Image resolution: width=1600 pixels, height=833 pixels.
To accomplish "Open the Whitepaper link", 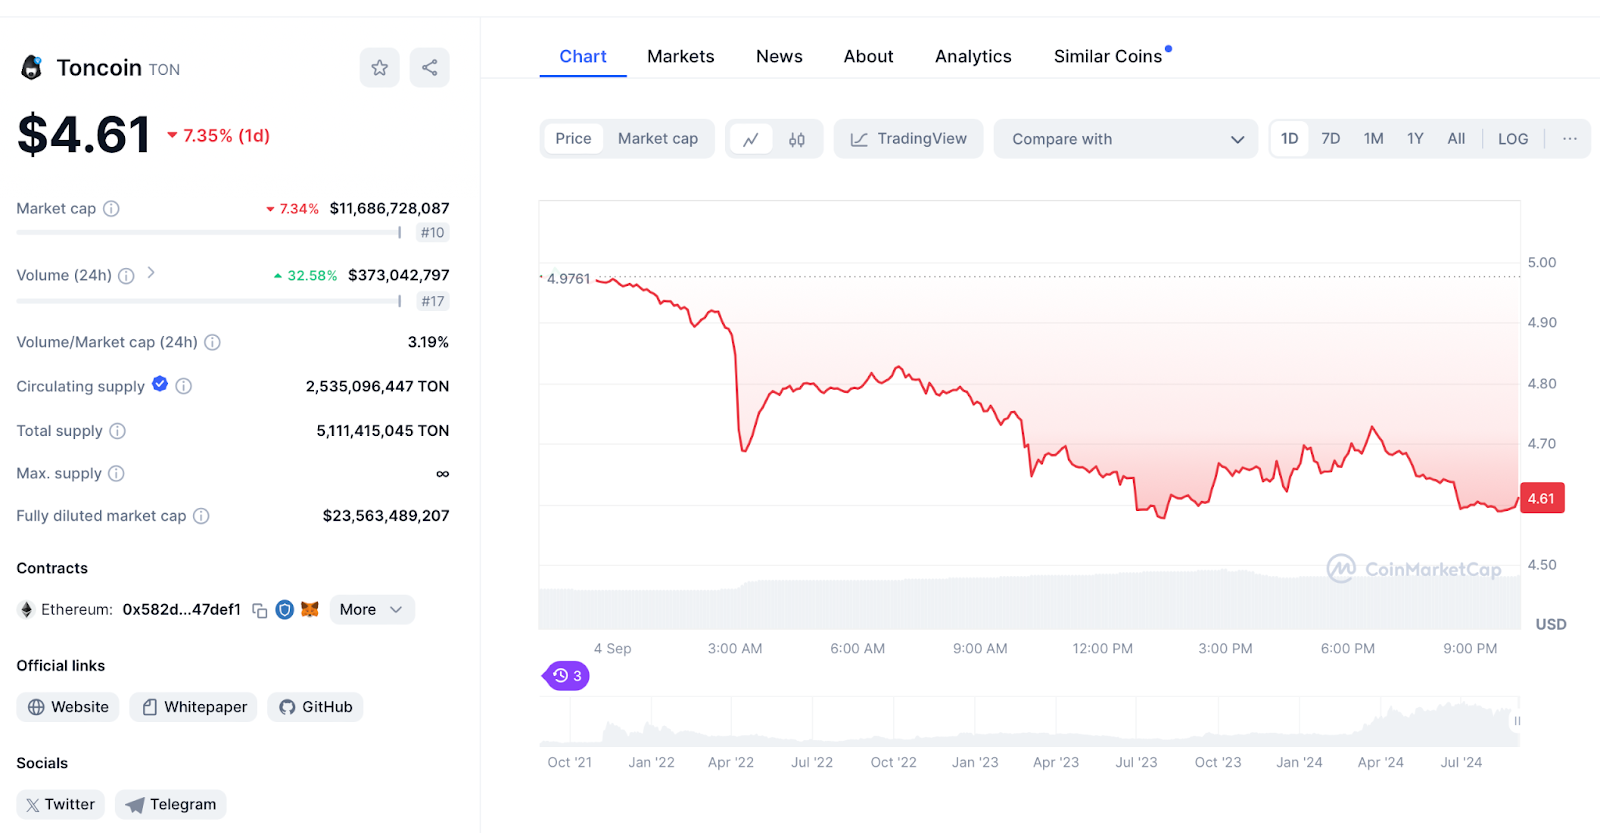I will point(193,707).
